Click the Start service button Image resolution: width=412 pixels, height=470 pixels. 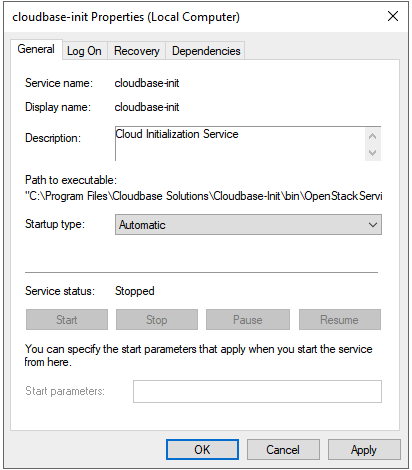pyautogui.click(x=67, y=320)
